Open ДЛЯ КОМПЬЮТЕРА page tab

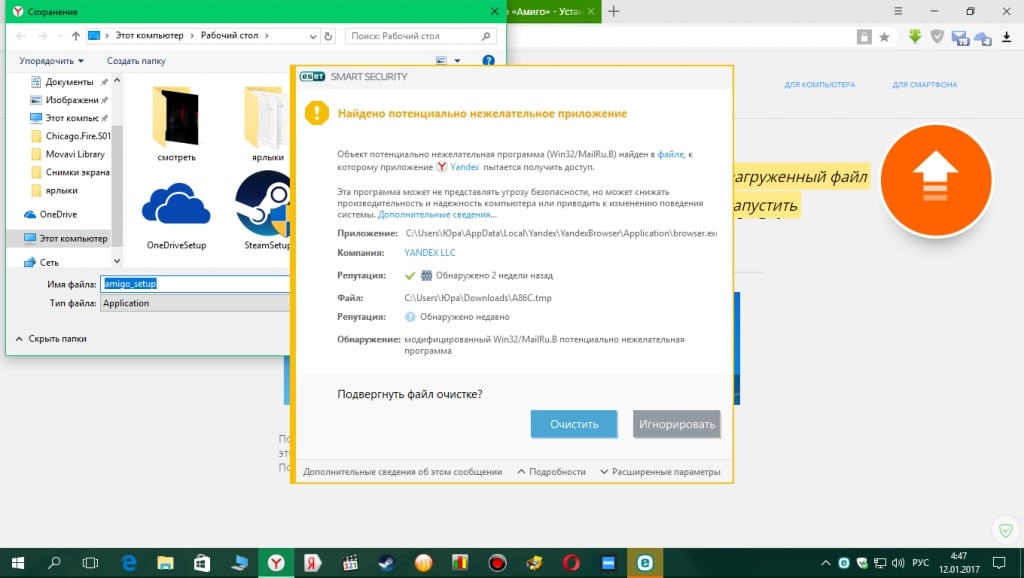pos(820,84)
